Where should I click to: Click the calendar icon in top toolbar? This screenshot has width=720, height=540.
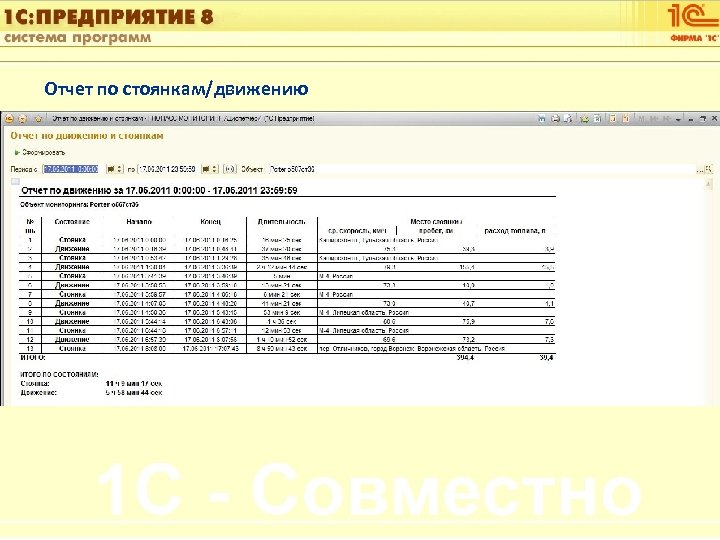[x=625, y=118]
